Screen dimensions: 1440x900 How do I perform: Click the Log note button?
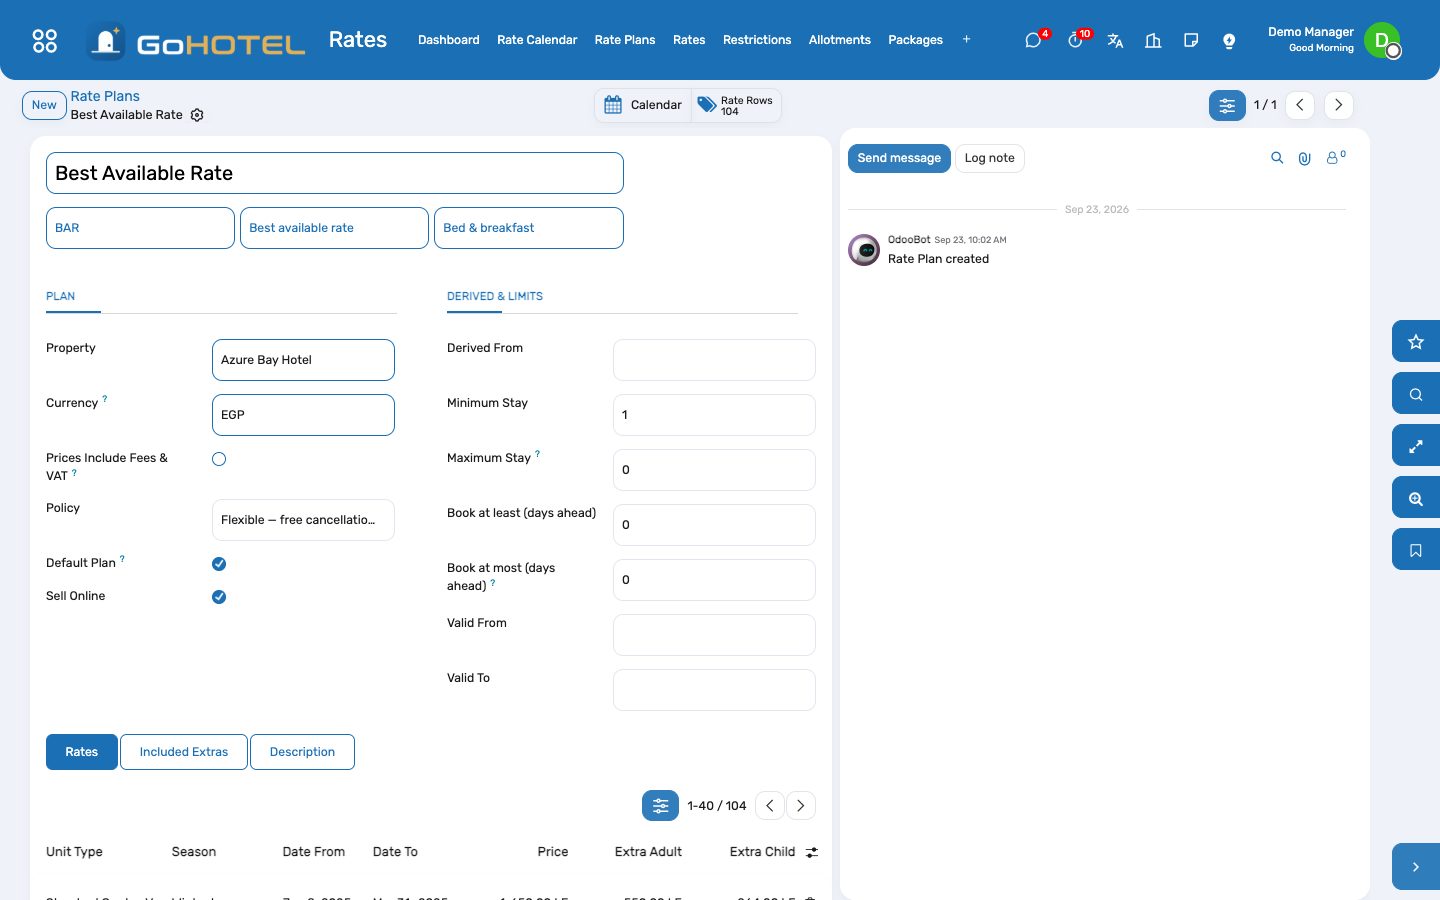(x=989, y=158)
